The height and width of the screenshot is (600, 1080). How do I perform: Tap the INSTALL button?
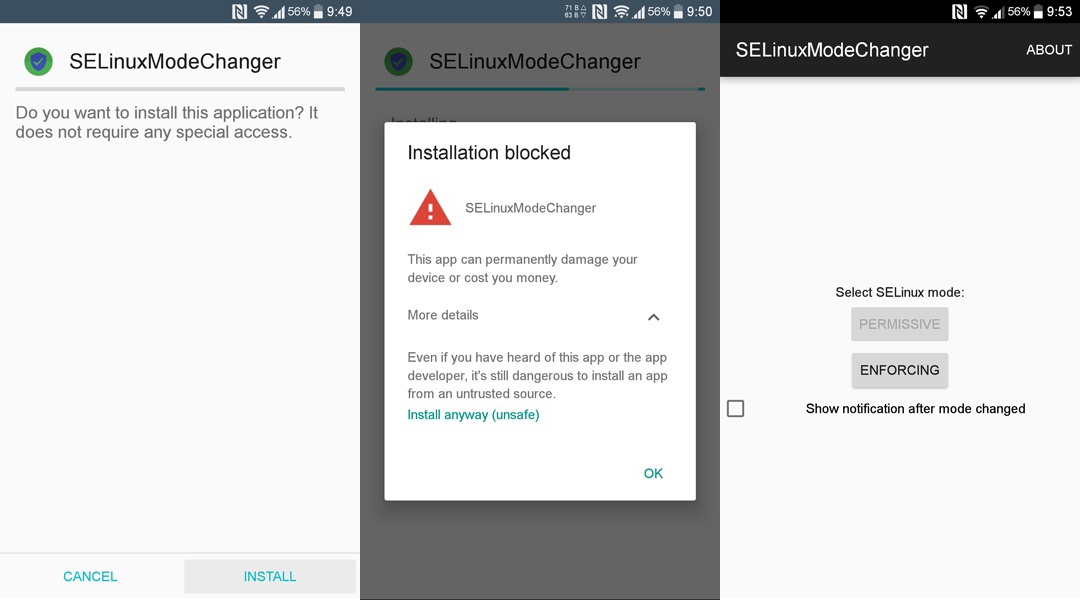[x=270, y=577]
